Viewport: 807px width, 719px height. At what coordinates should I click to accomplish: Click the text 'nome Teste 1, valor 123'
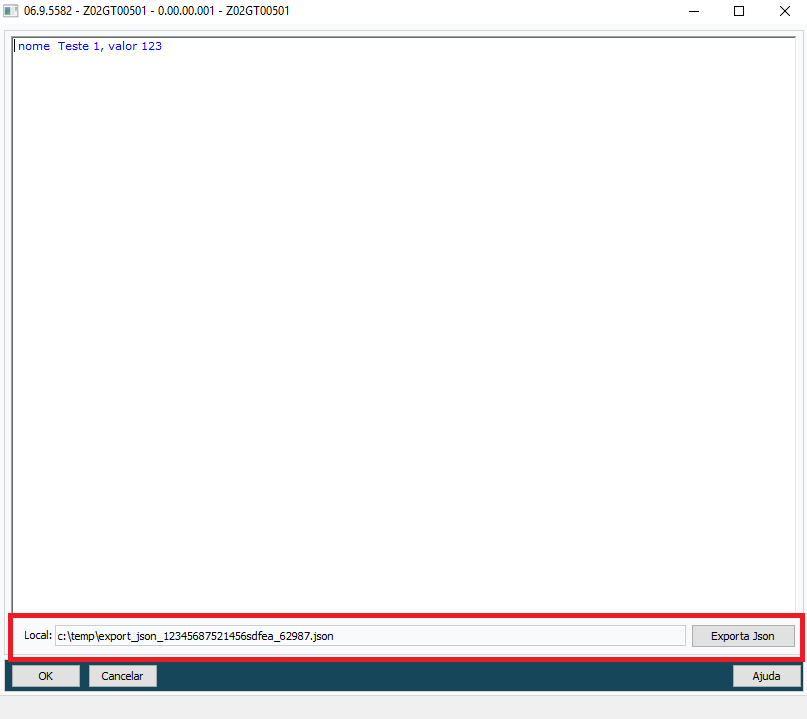pyautogui.click(x=90, y=46)
